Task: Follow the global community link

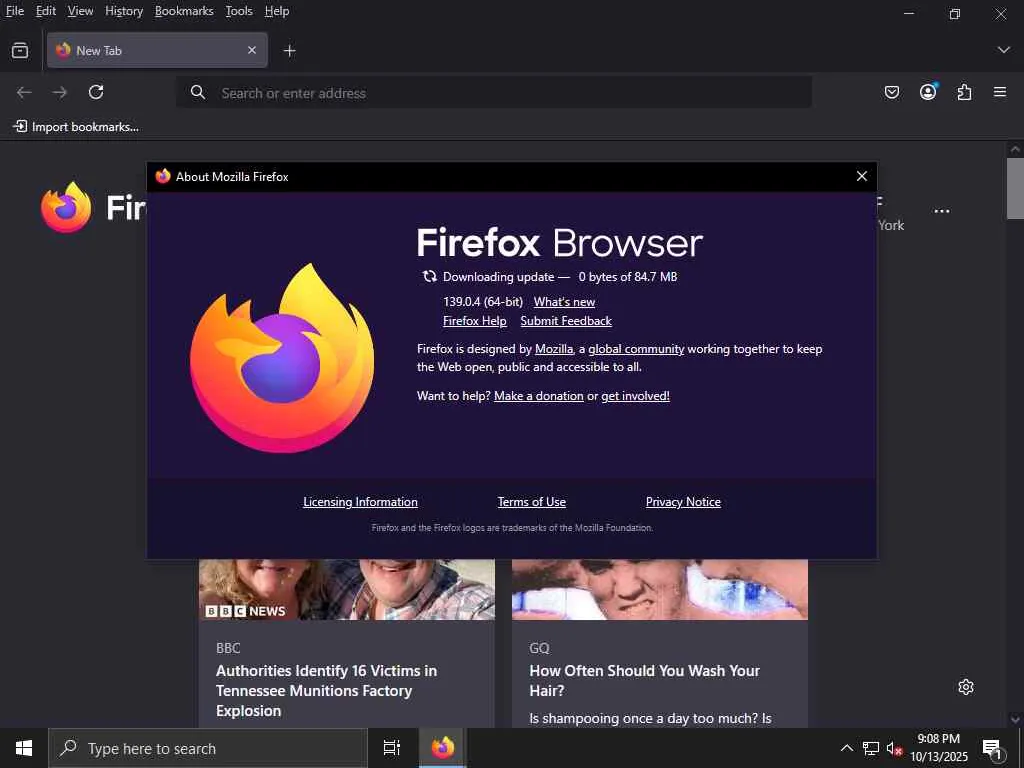Action: point(636,349)
